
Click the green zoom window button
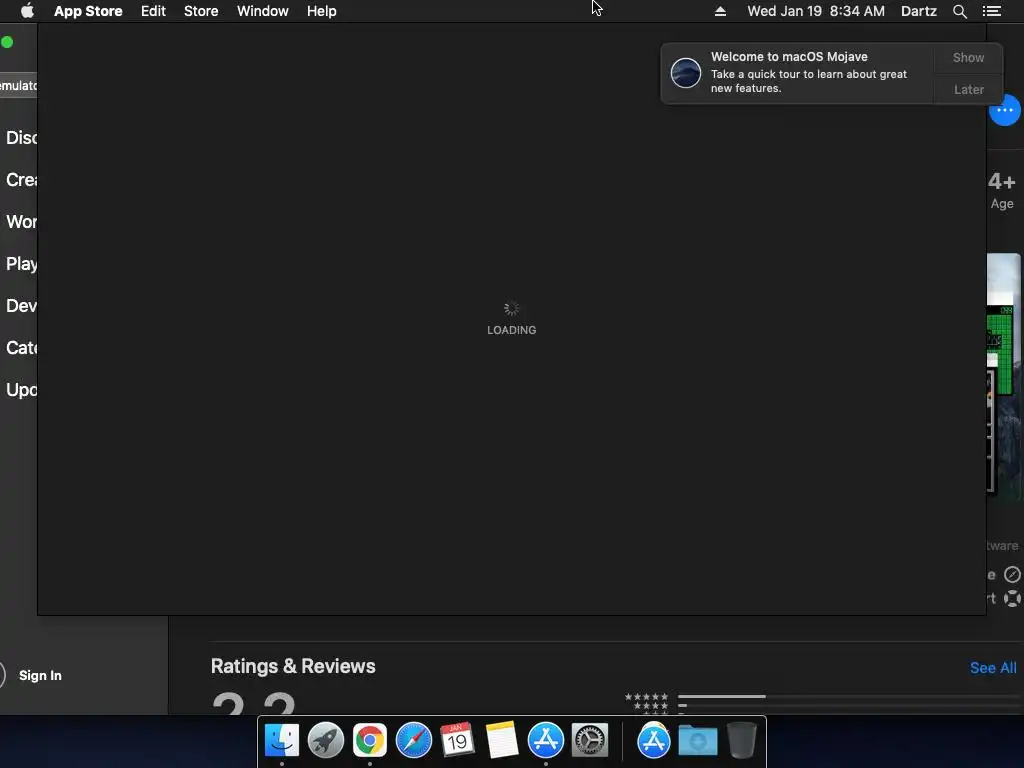tap(7, 42)
